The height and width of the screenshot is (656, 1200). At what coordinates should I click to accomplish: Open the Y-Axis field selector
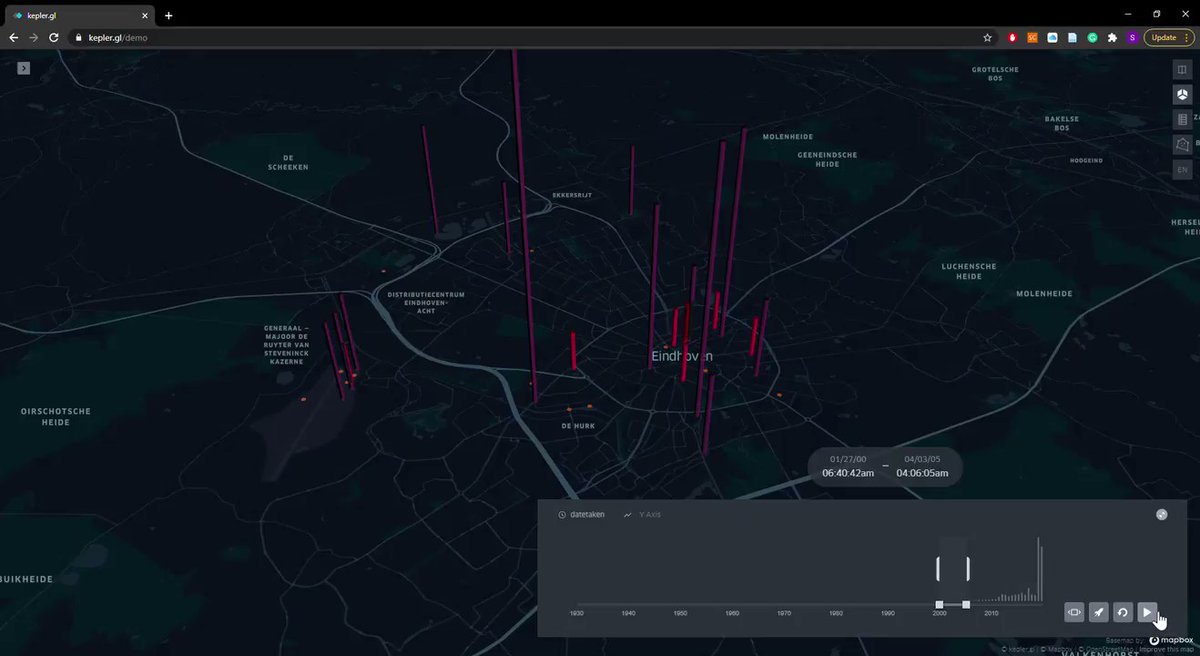[x=648, y=515]
